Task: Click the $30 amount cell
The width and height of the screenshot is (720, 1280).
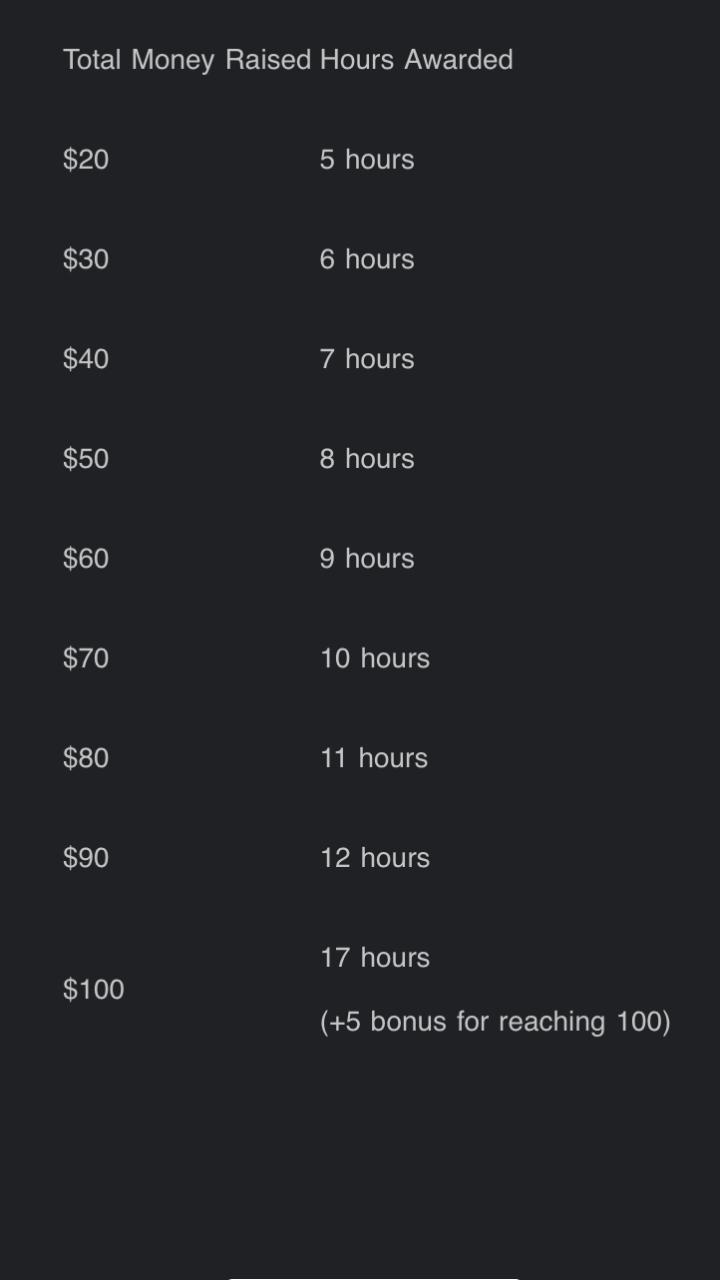Action: coord(86,260)
